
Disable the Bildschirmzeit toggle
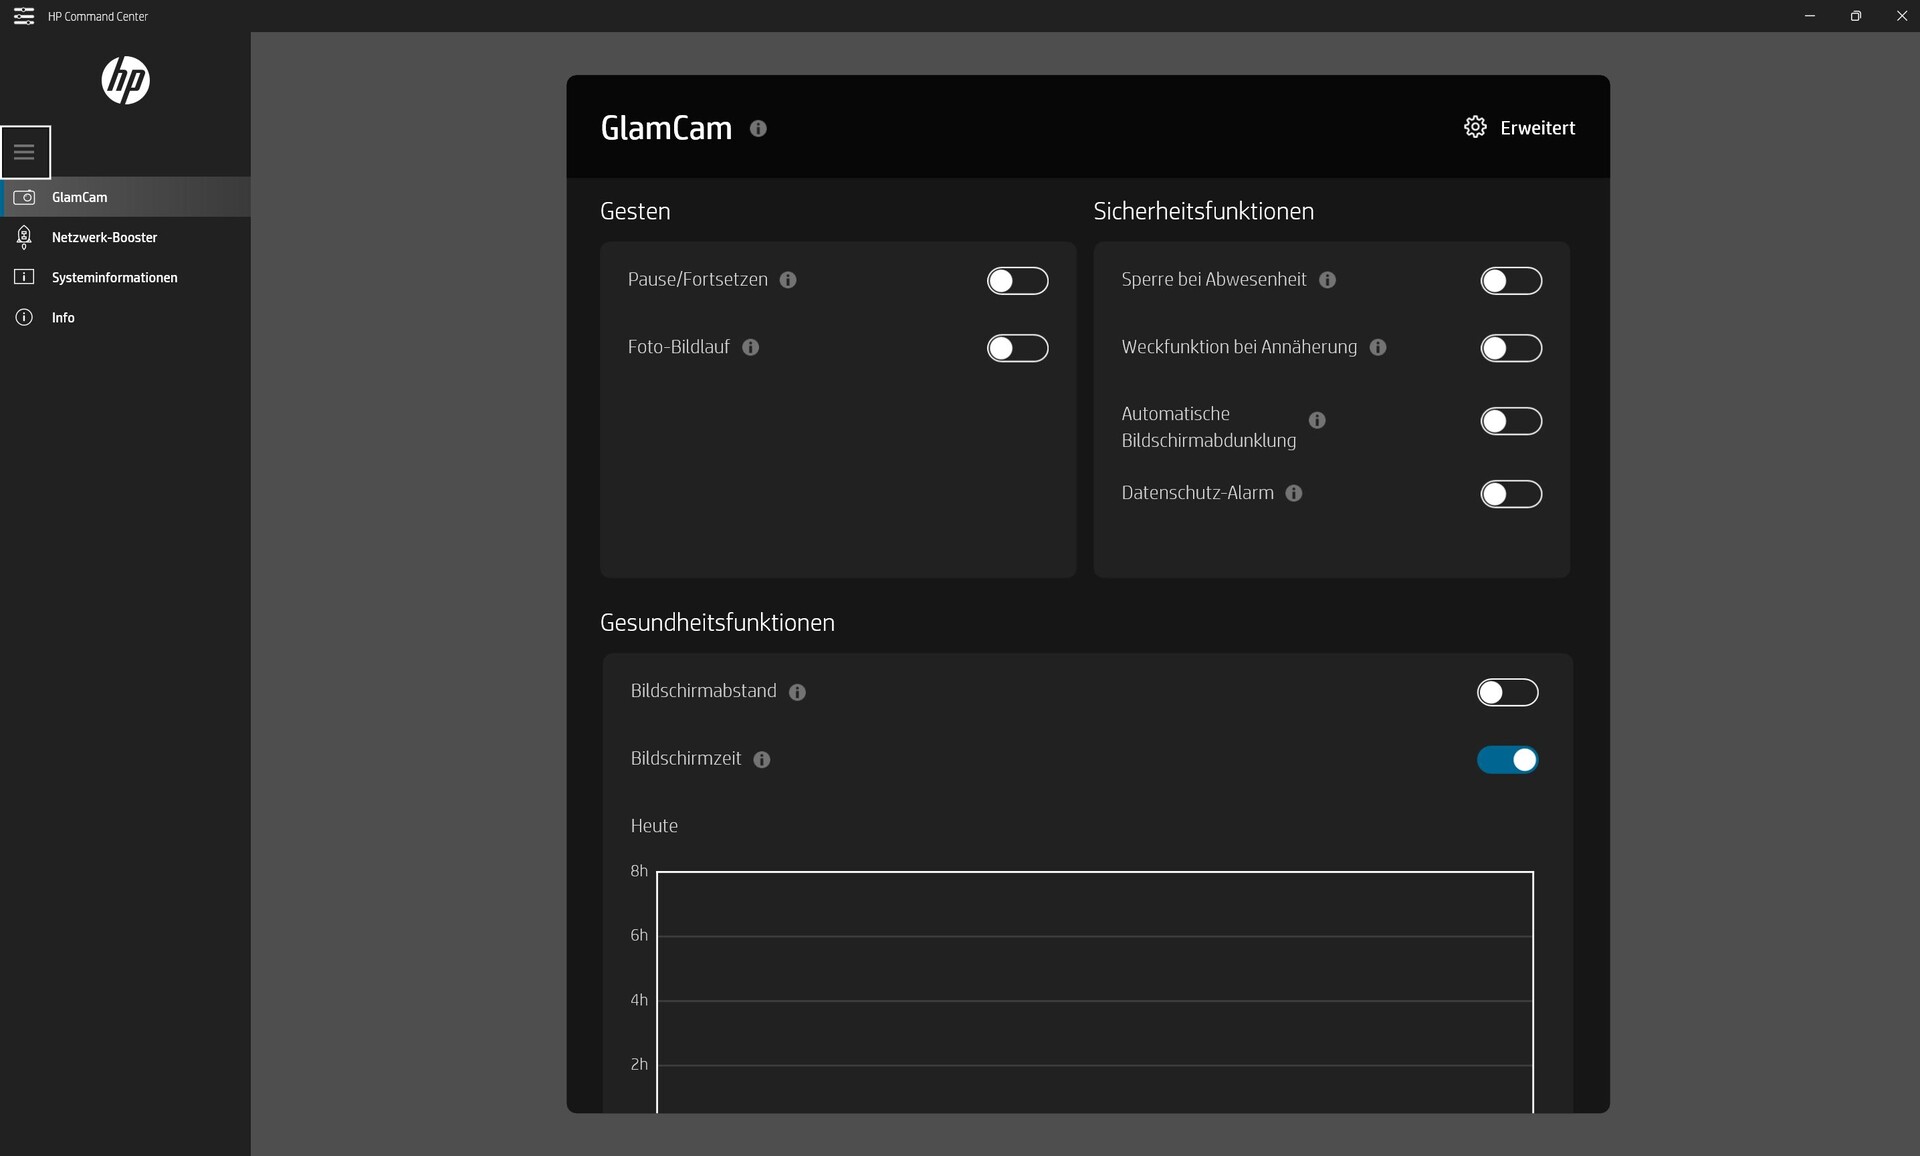[1507, 760]
